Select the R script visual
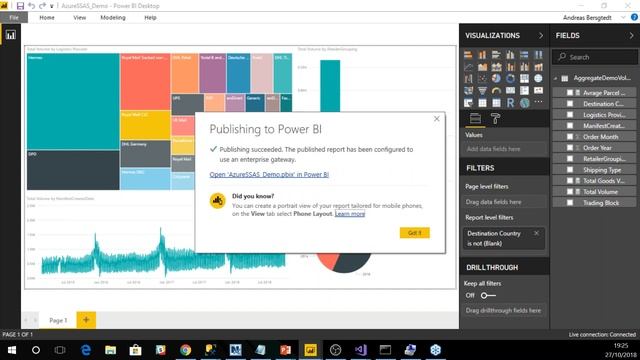This screenshot has height=360, width=640. pyautogui.click(x=510, y=103)
